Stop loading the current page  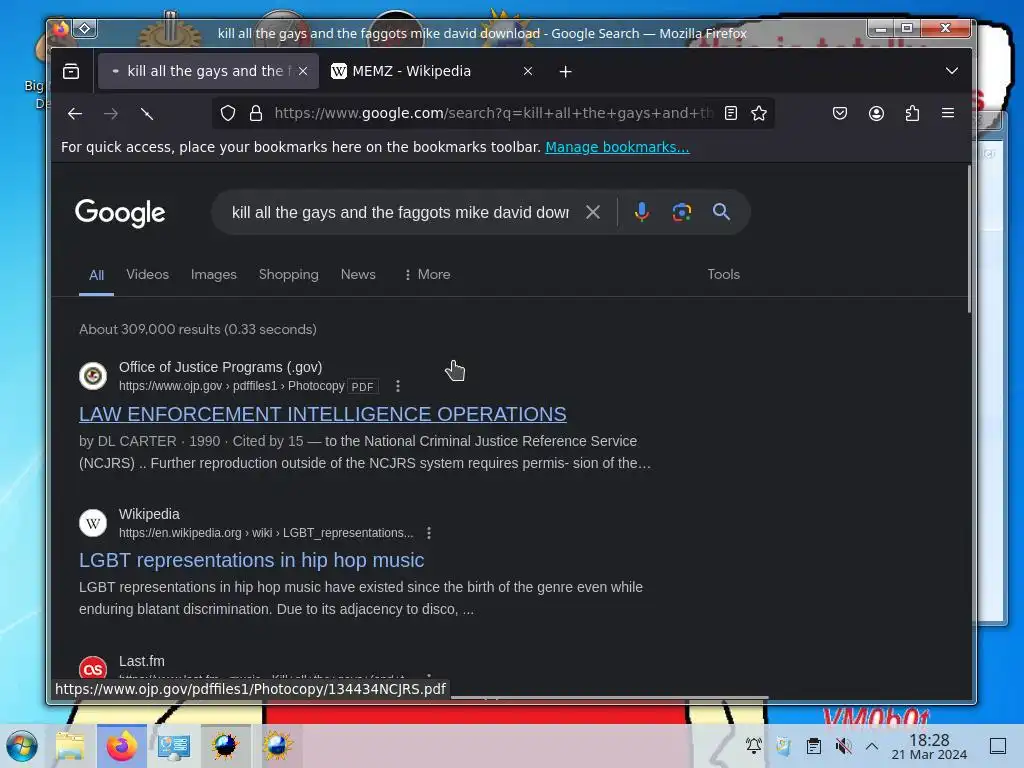(147, 114)
